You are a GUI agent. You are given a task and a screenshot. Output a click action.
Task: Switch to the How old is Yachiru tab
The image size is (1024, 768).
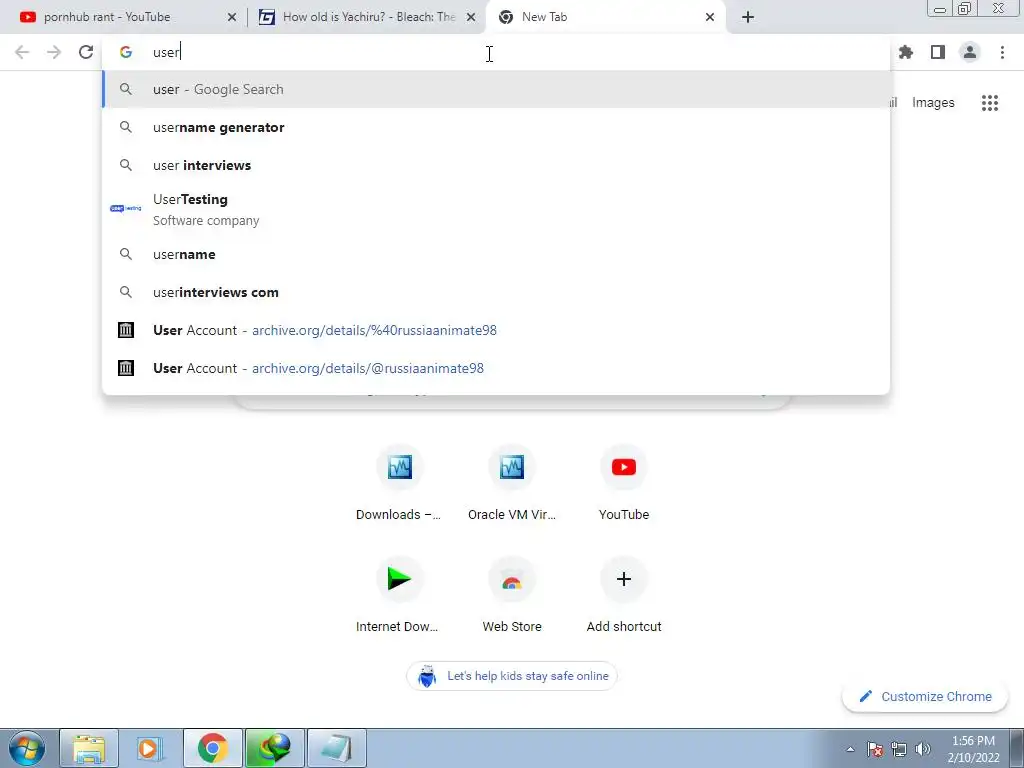[x=366, y=17]
